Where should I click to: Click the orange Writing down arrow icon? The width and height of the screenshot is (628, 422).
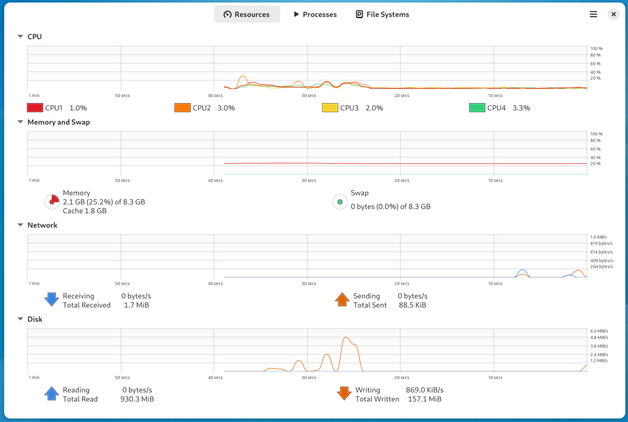point(344,394)
